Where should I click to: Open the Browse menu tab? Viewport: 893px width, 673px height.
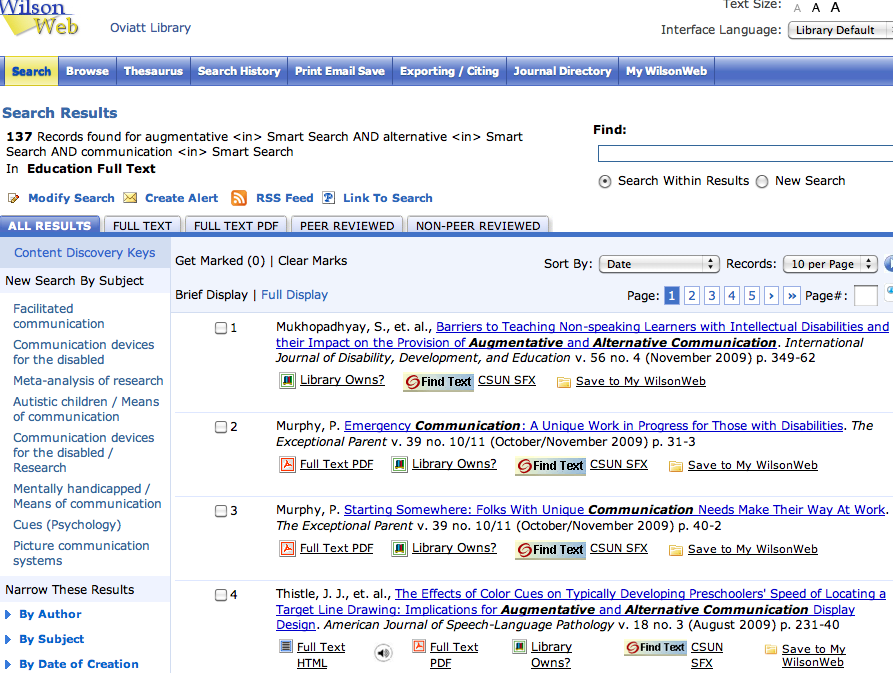coord(87,71)
